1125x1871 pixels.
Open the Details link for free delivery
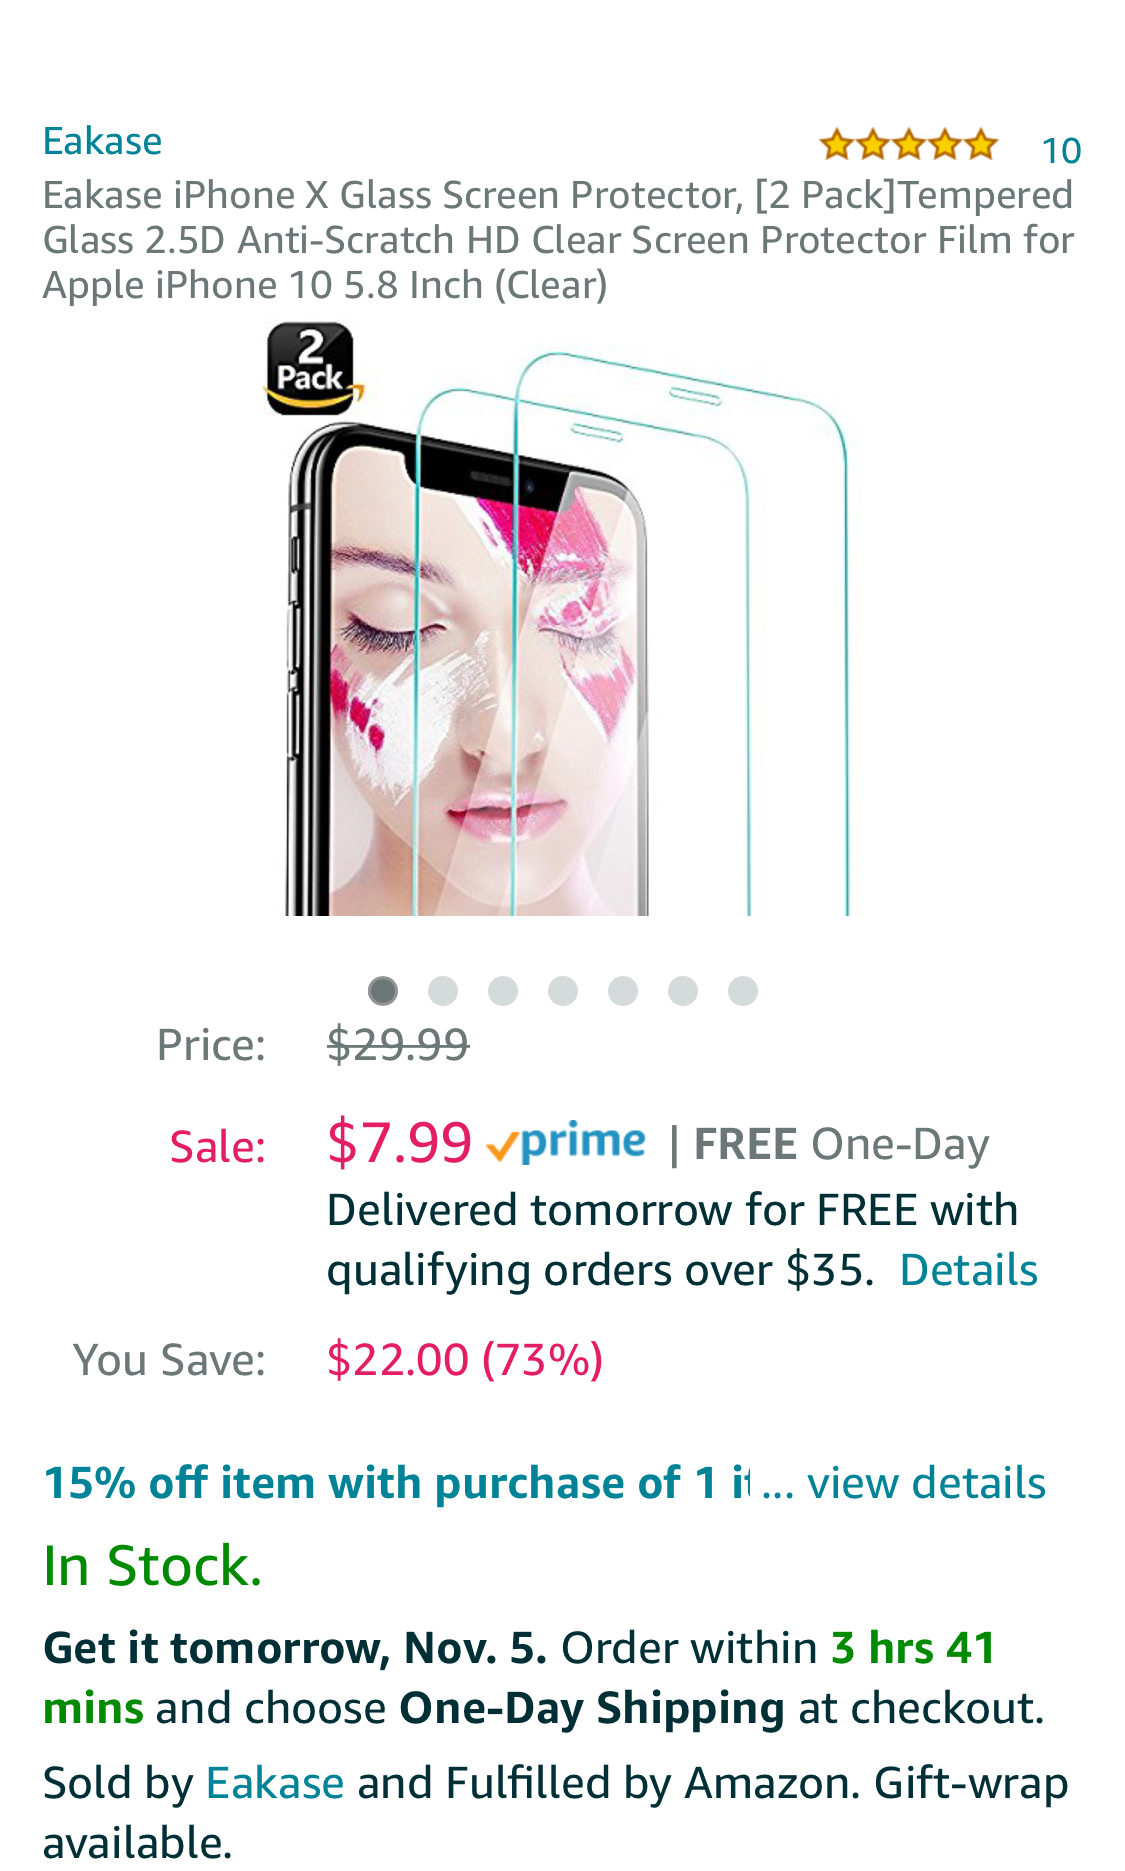tap(968, 1270)
